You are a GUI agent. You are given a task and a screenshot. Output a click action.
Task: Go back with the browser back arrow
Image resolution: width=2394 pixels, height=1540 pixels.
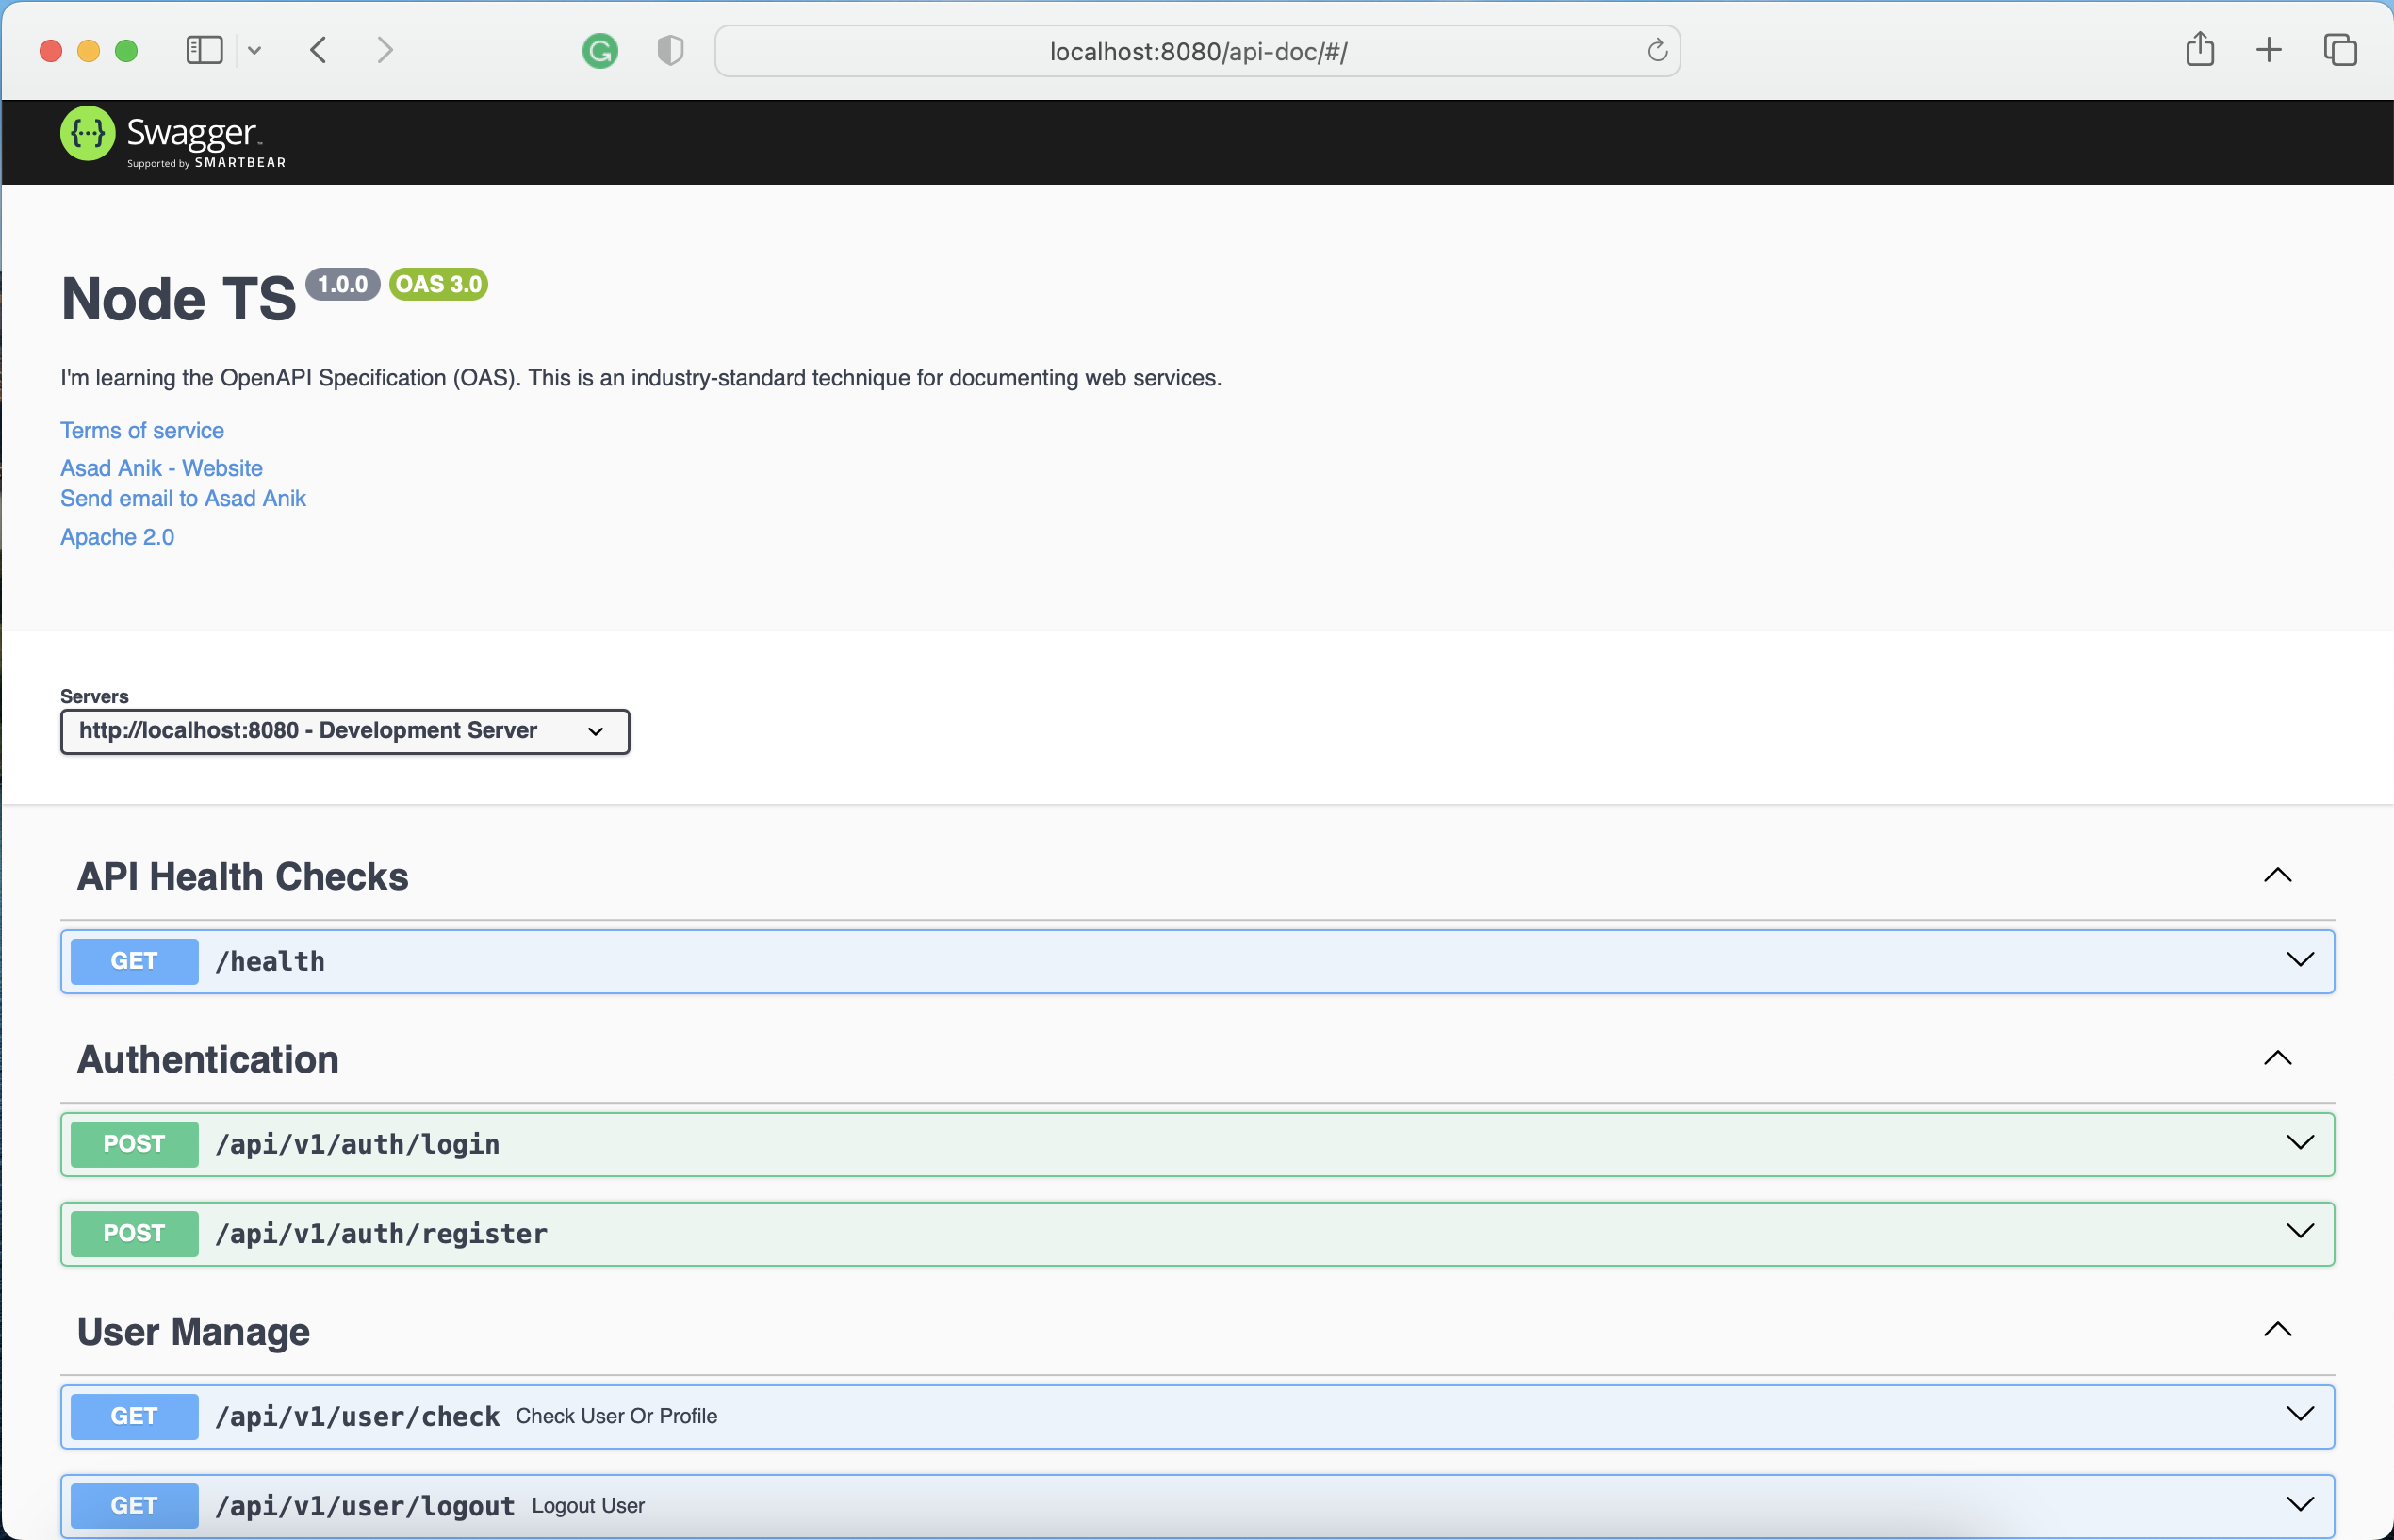click(x=318, y=50)
